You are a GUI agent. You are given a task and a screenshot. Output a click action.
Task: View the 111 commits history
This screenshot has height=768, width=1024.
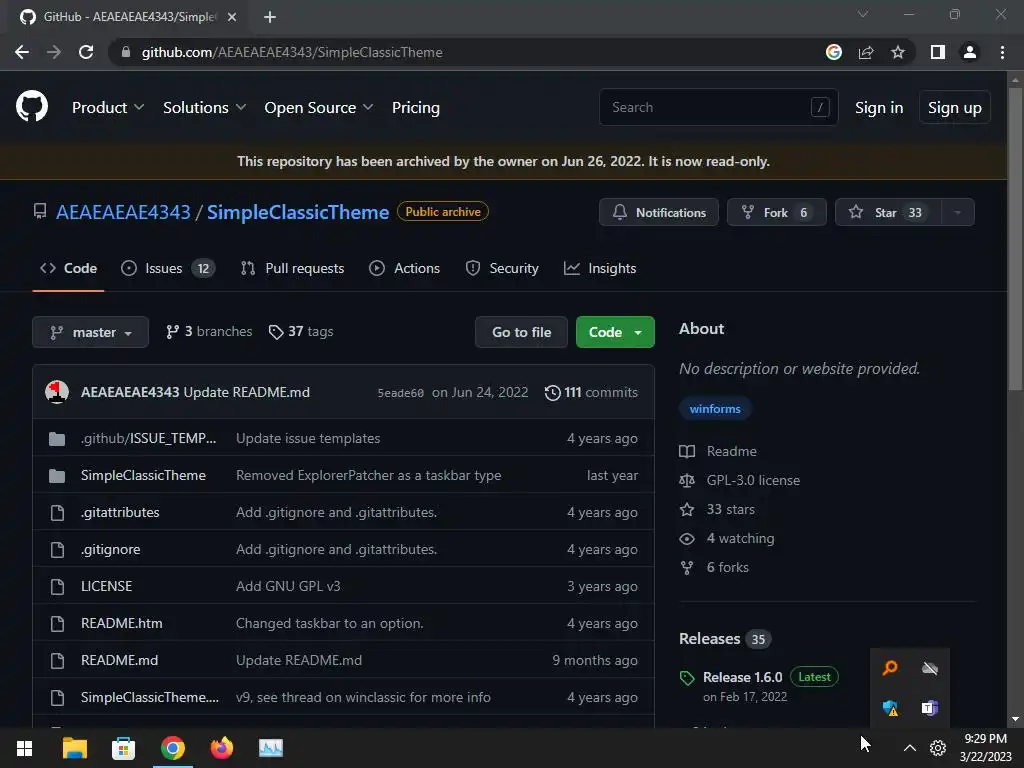(591, 392)
